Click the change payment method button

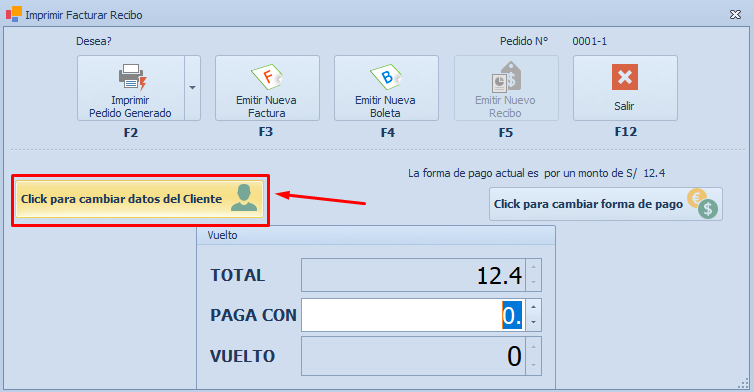pyautogui.click(x=606, y=204)
